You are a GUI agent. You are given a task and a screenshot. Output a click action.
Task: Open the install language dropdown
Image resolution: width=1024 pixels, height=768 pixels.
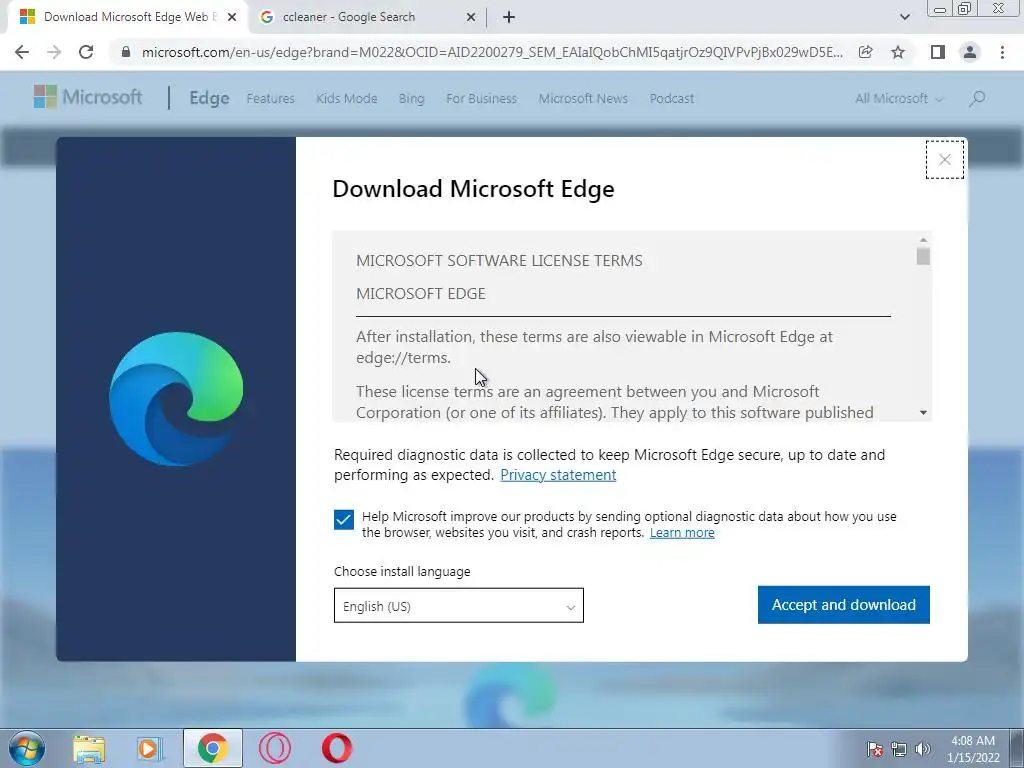point(458,605)
